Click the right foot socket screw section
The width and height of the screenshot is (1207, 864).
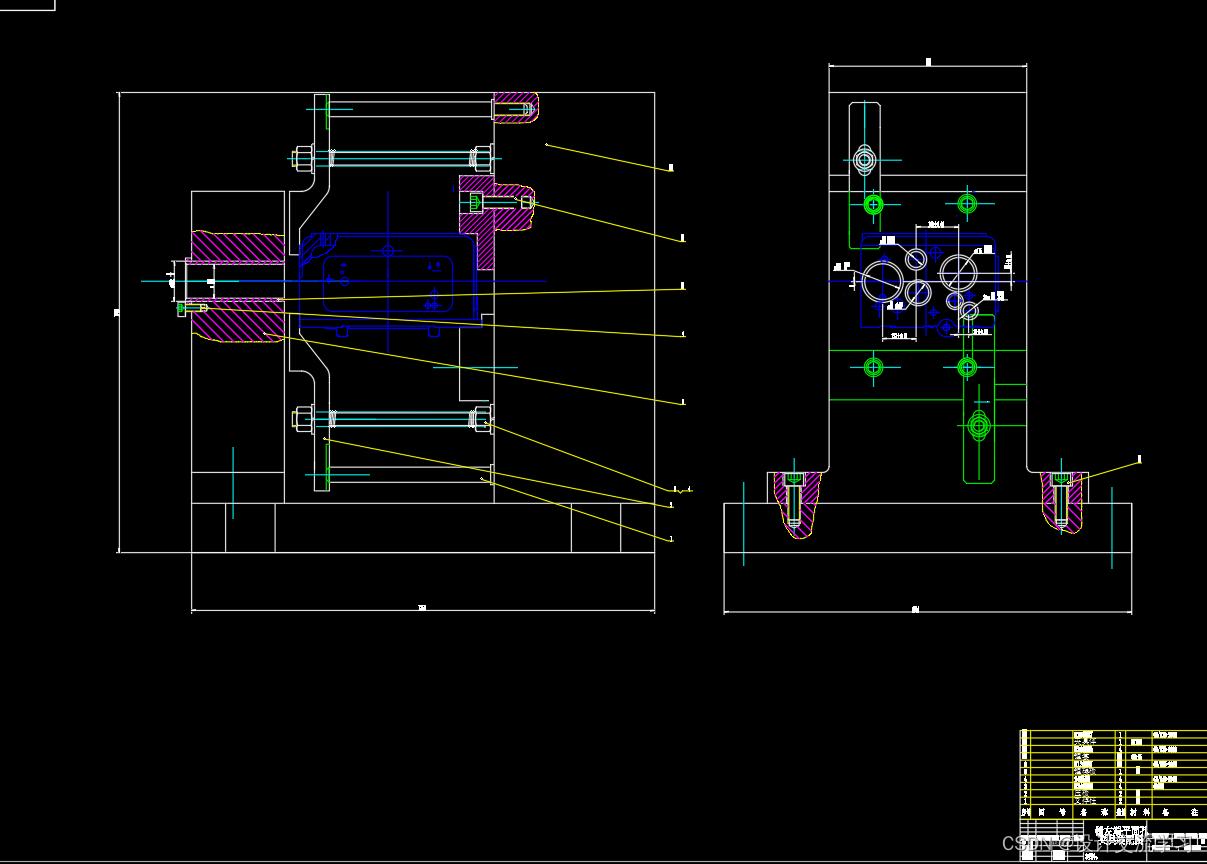[x=1062, y=503]
